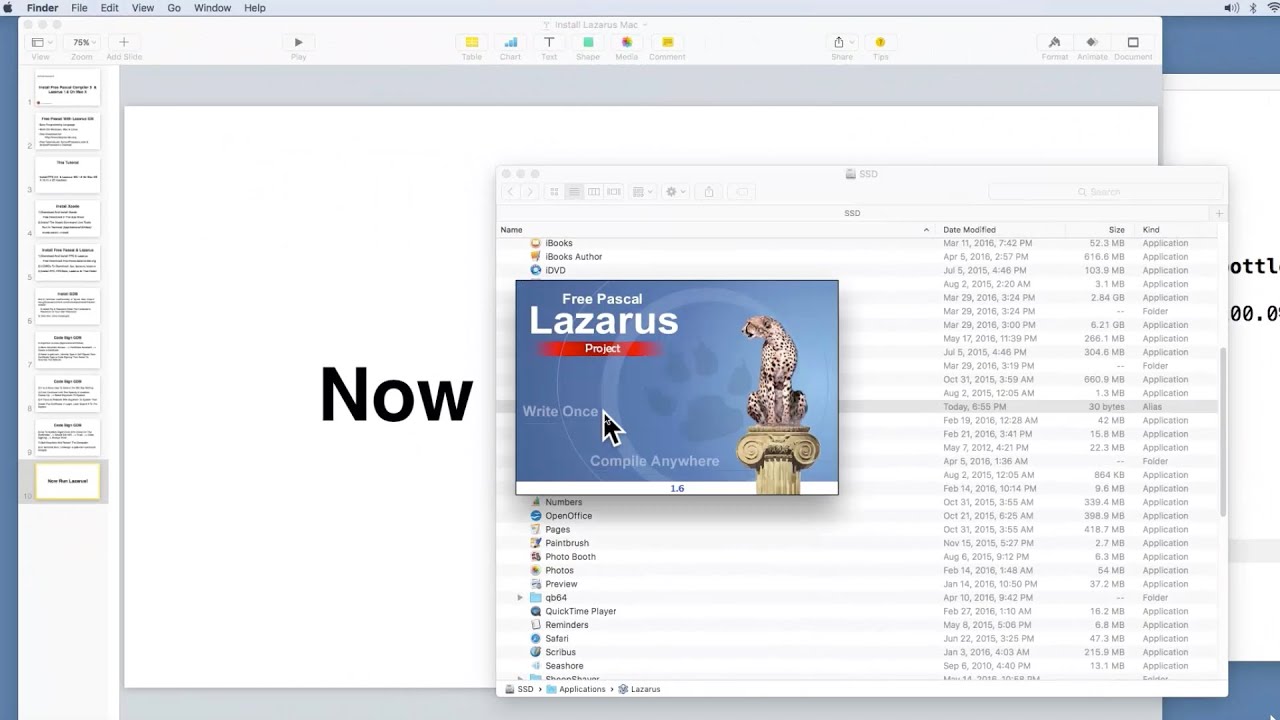Screen dimensions: 1280x720
Task: Click Finder share button
Action: pyautogui.click(x=709, y=192)
